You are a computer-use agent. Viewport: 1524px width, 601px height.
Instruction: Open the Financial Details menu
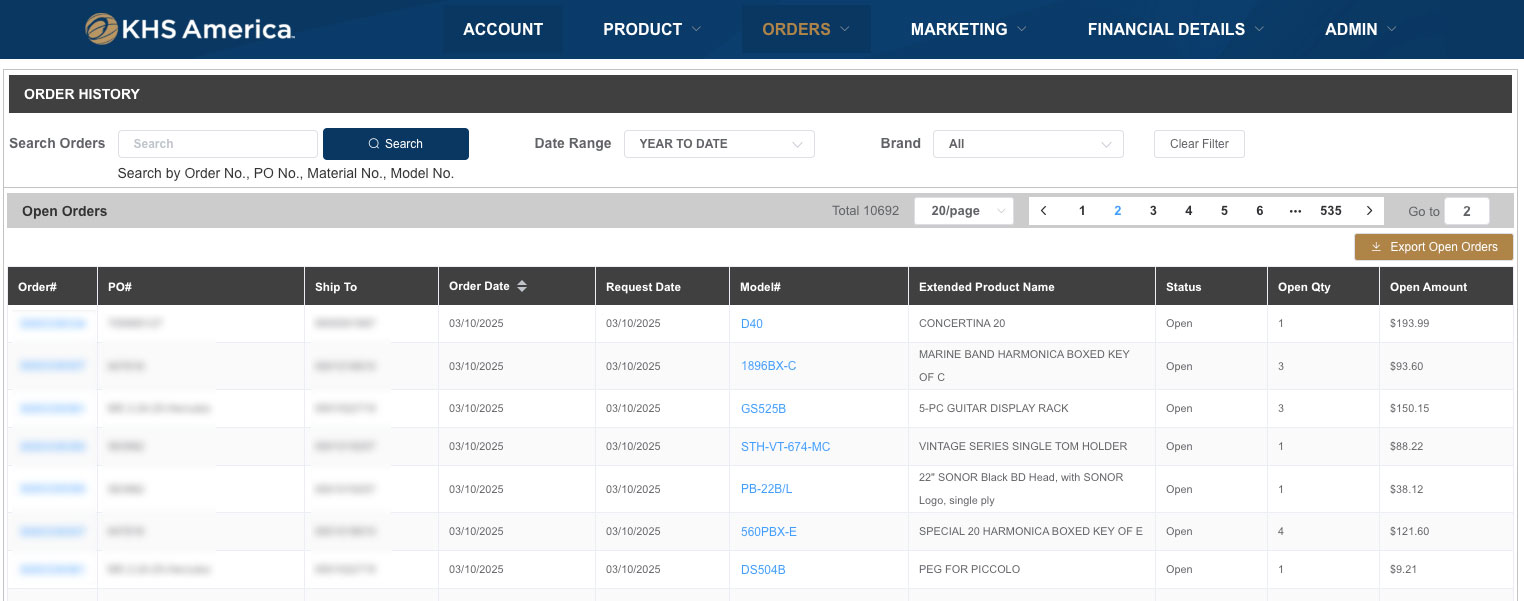pos(1175,29)
